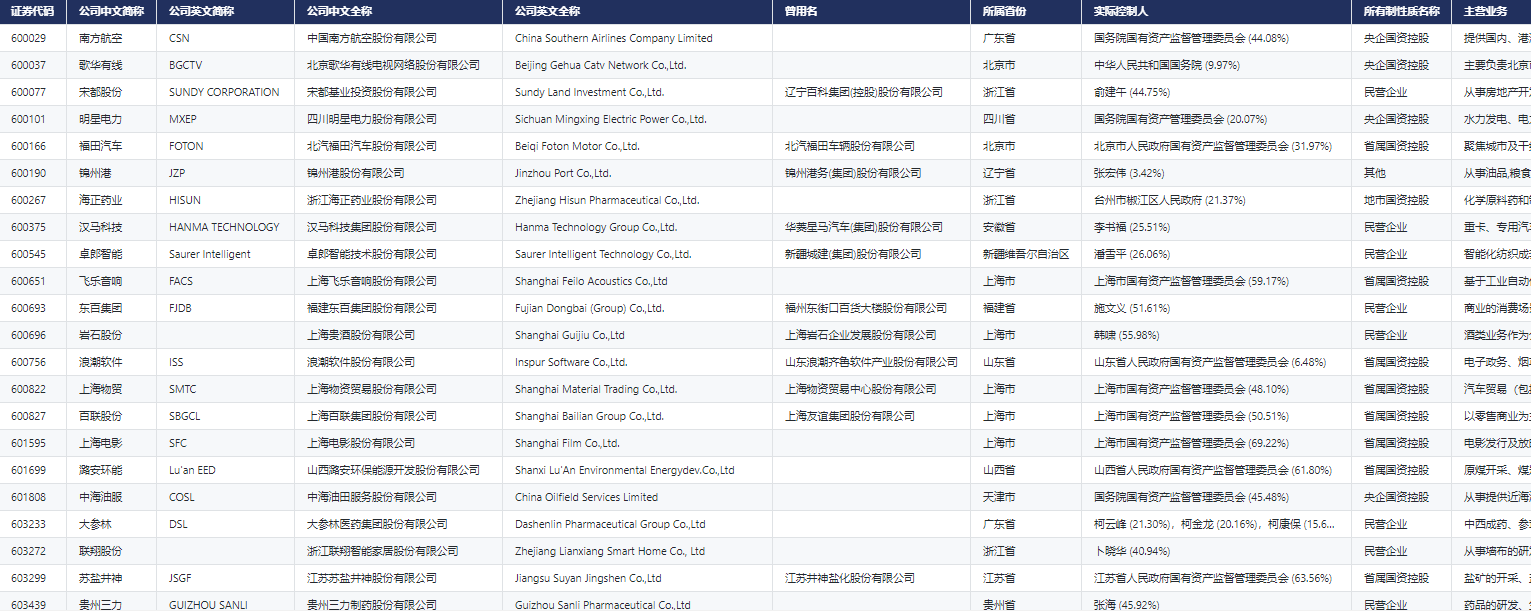
Task: Select the cell with code 600696
Action: tap(33, 335)
